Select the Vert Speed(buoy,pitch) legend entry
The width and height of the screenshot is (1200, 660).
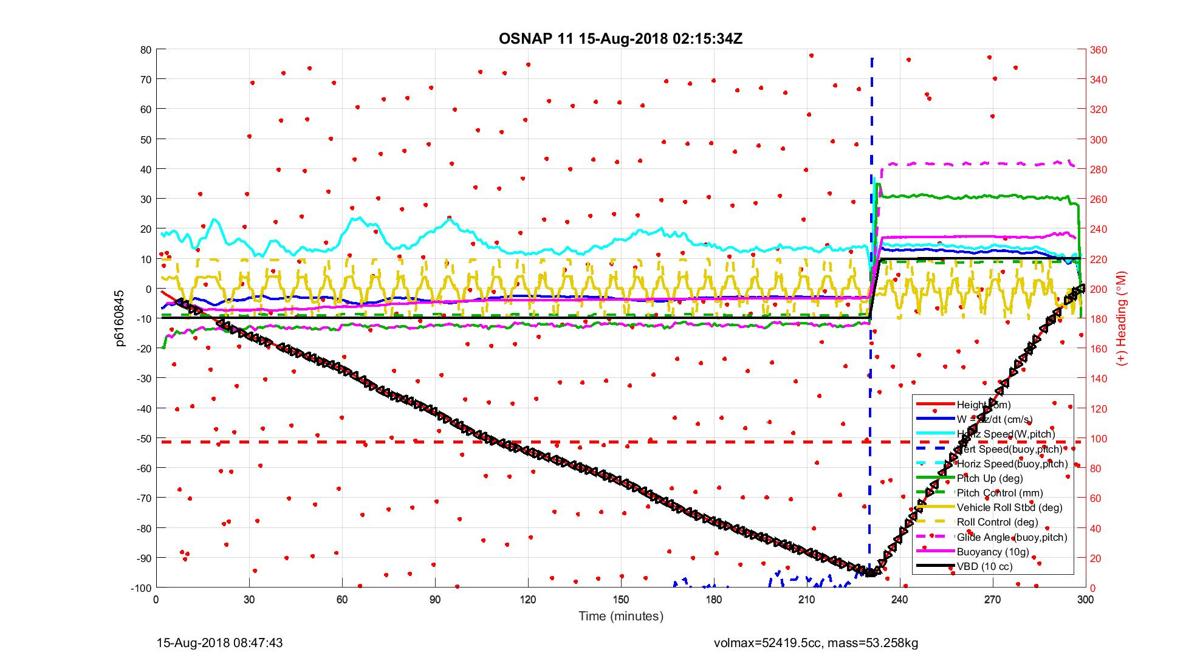(1010, 449)
